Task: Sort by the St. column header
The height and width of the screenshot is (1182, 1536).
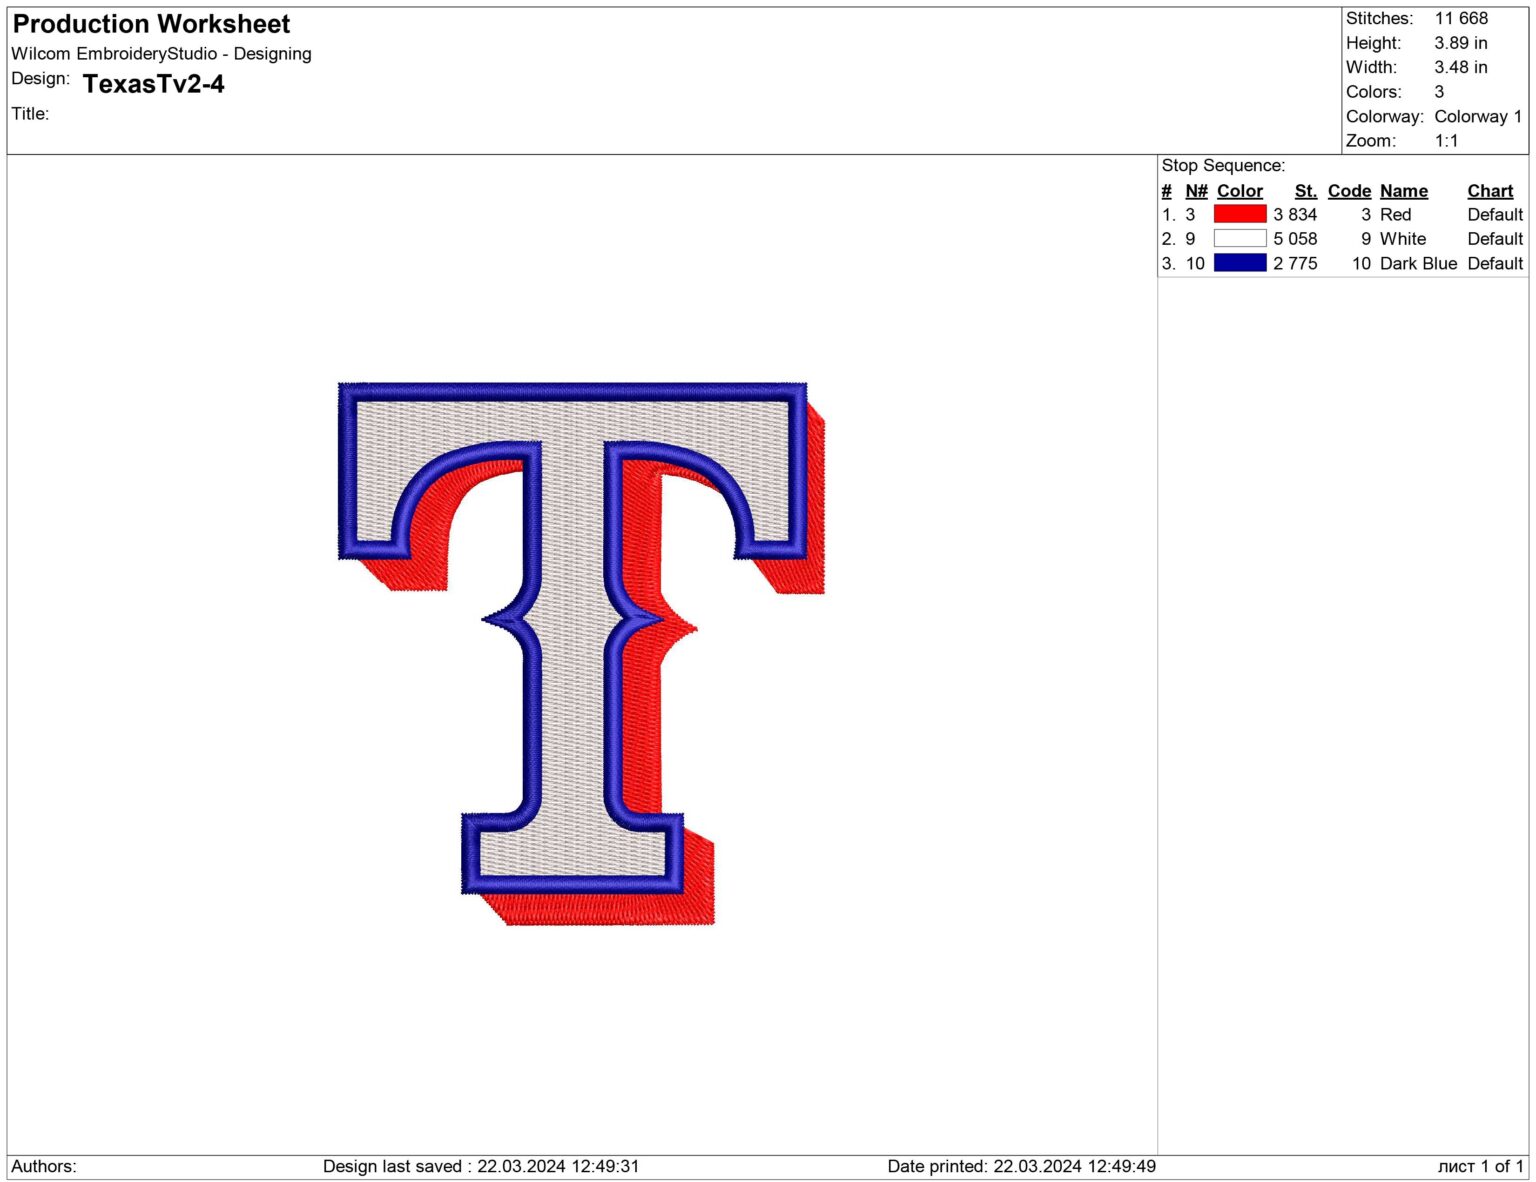Action: tap(1306, 190)
